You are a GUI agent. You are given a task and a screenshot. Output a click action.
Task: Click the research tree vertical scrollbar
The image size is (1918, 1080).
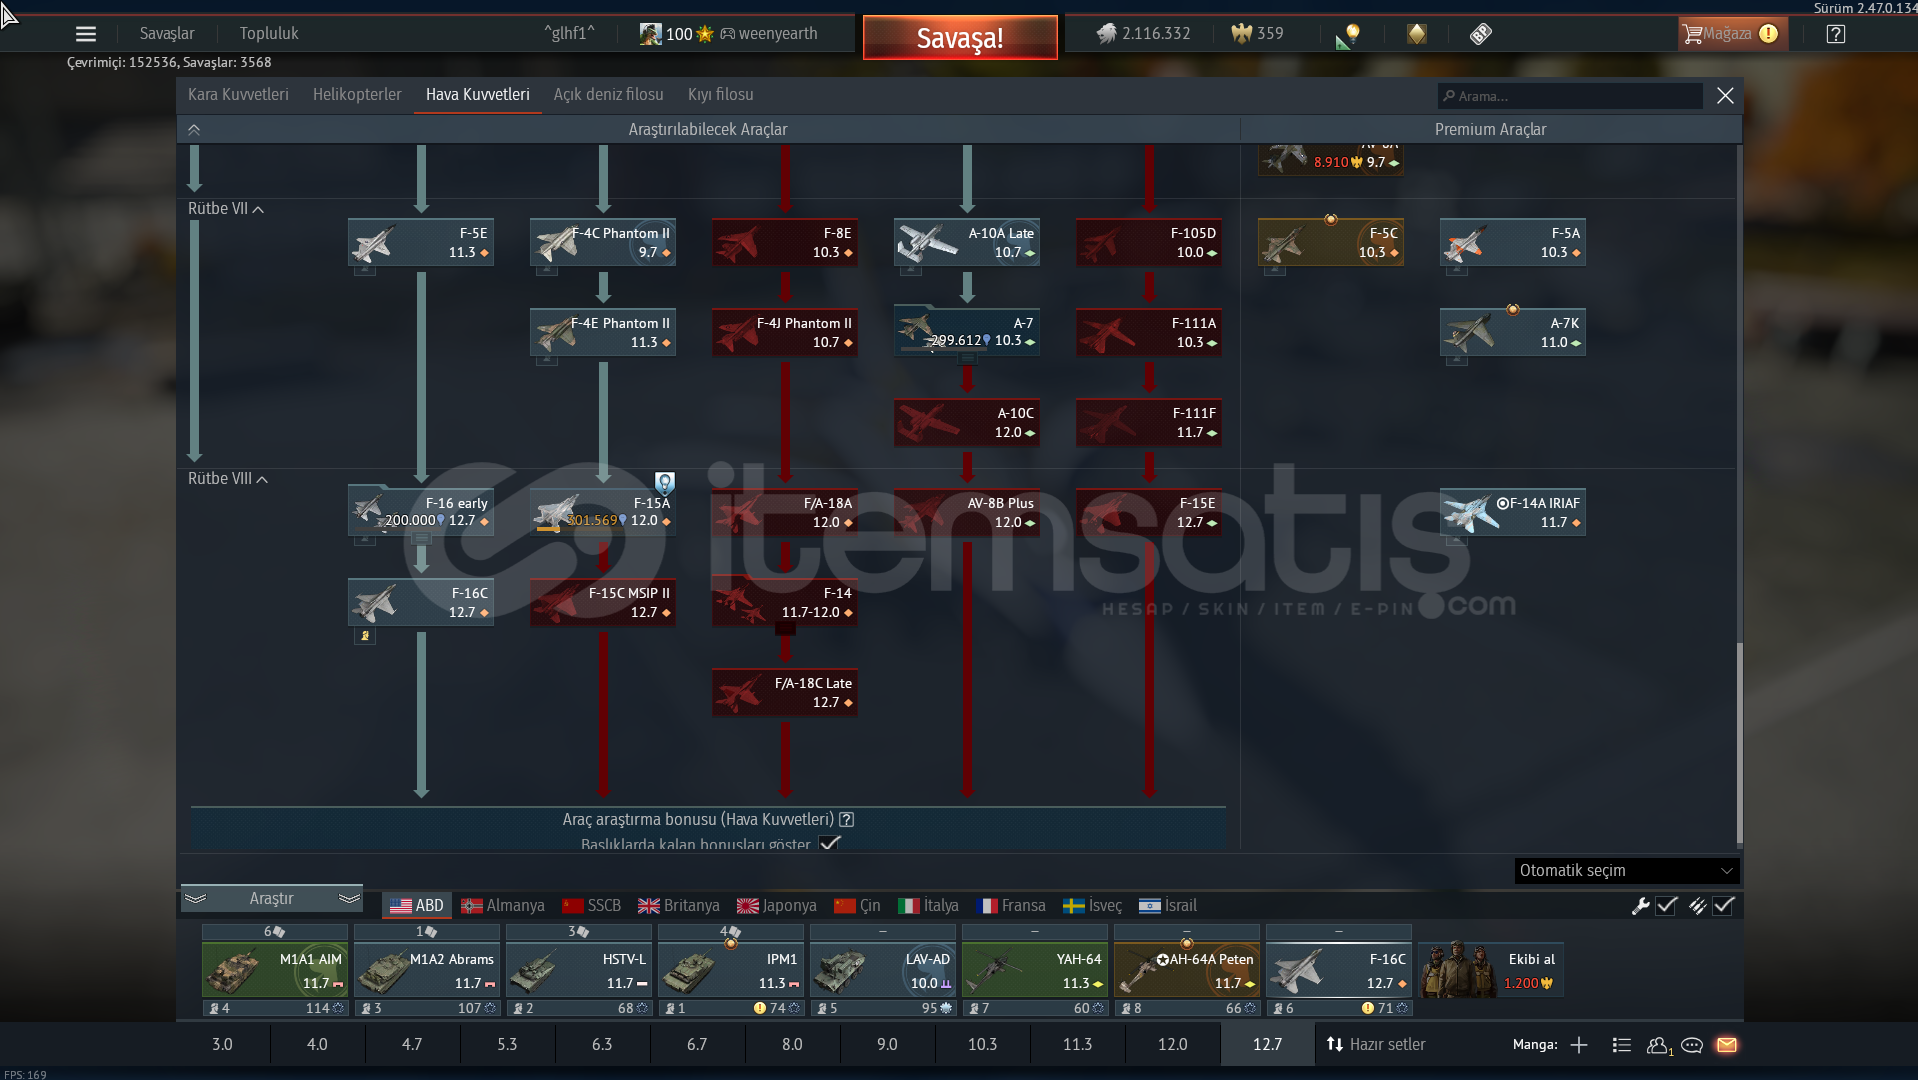point(1739,743)
